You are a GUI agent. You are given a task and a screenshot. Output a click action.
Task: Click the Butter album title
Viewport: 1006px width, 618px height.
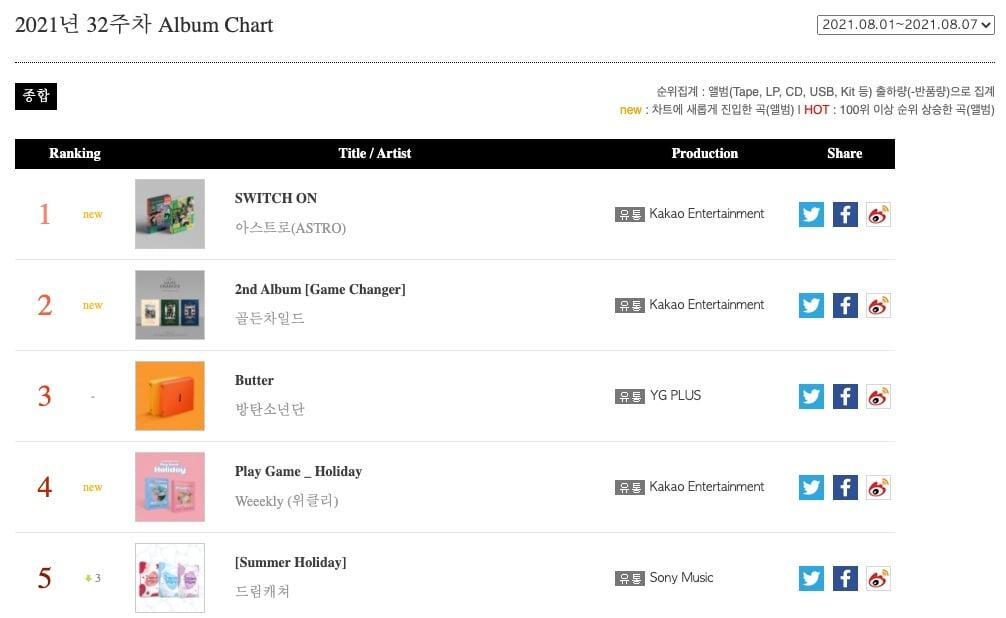pyautogui.click(x=254, y=380)
